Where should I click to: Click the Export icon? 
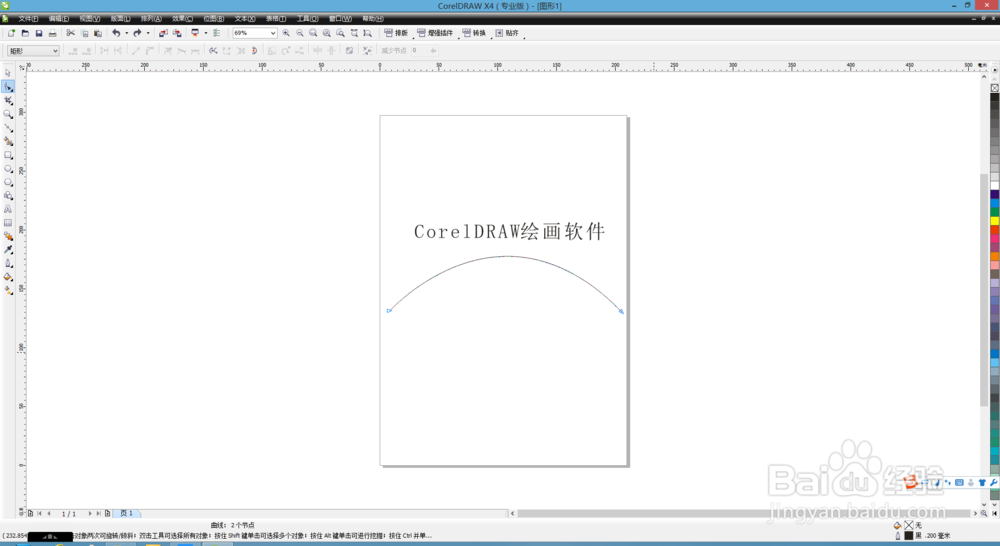coord(177,33)
